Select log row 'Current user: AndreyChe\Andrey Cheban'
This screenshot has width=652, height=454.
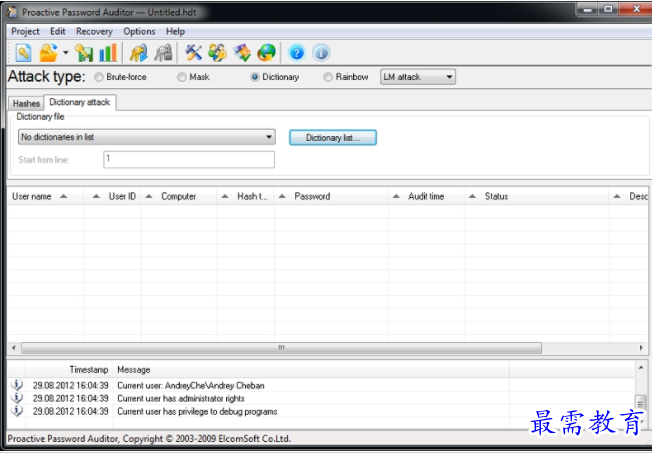click(x=321, y=385)
